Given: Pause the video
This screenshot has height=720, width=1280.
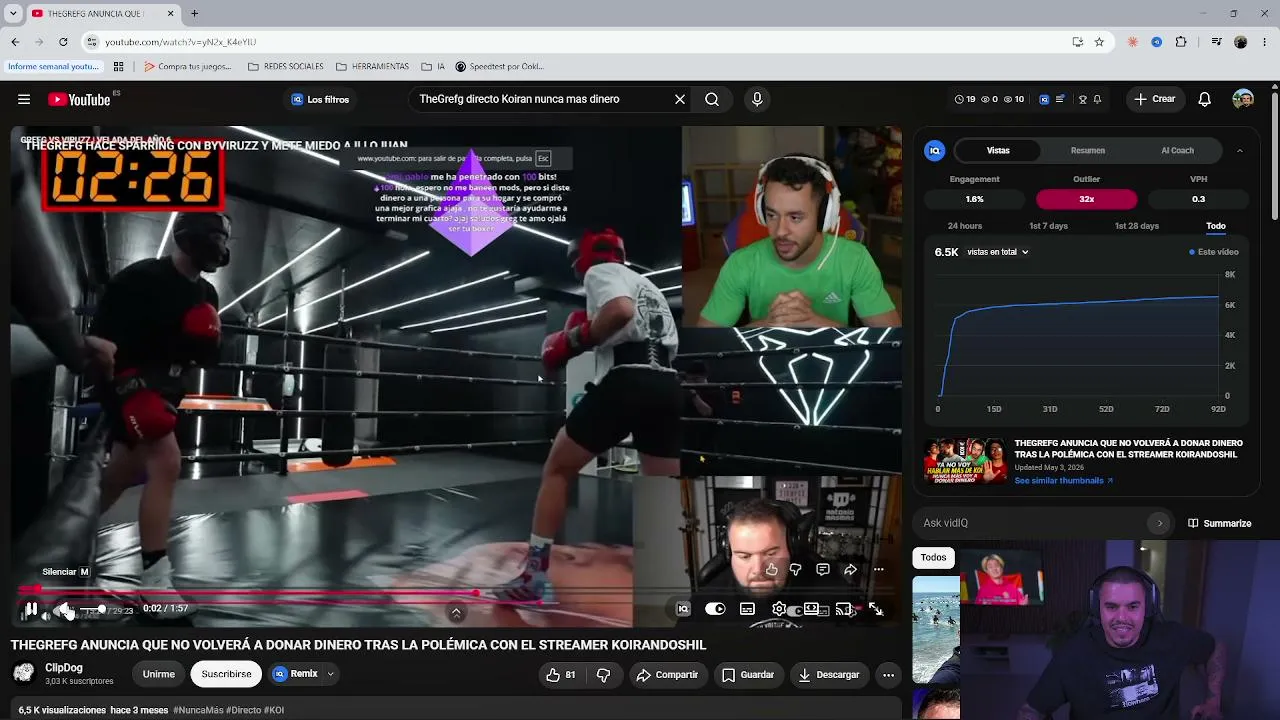Looking at the screenshot, I should (x=31, y=609).
